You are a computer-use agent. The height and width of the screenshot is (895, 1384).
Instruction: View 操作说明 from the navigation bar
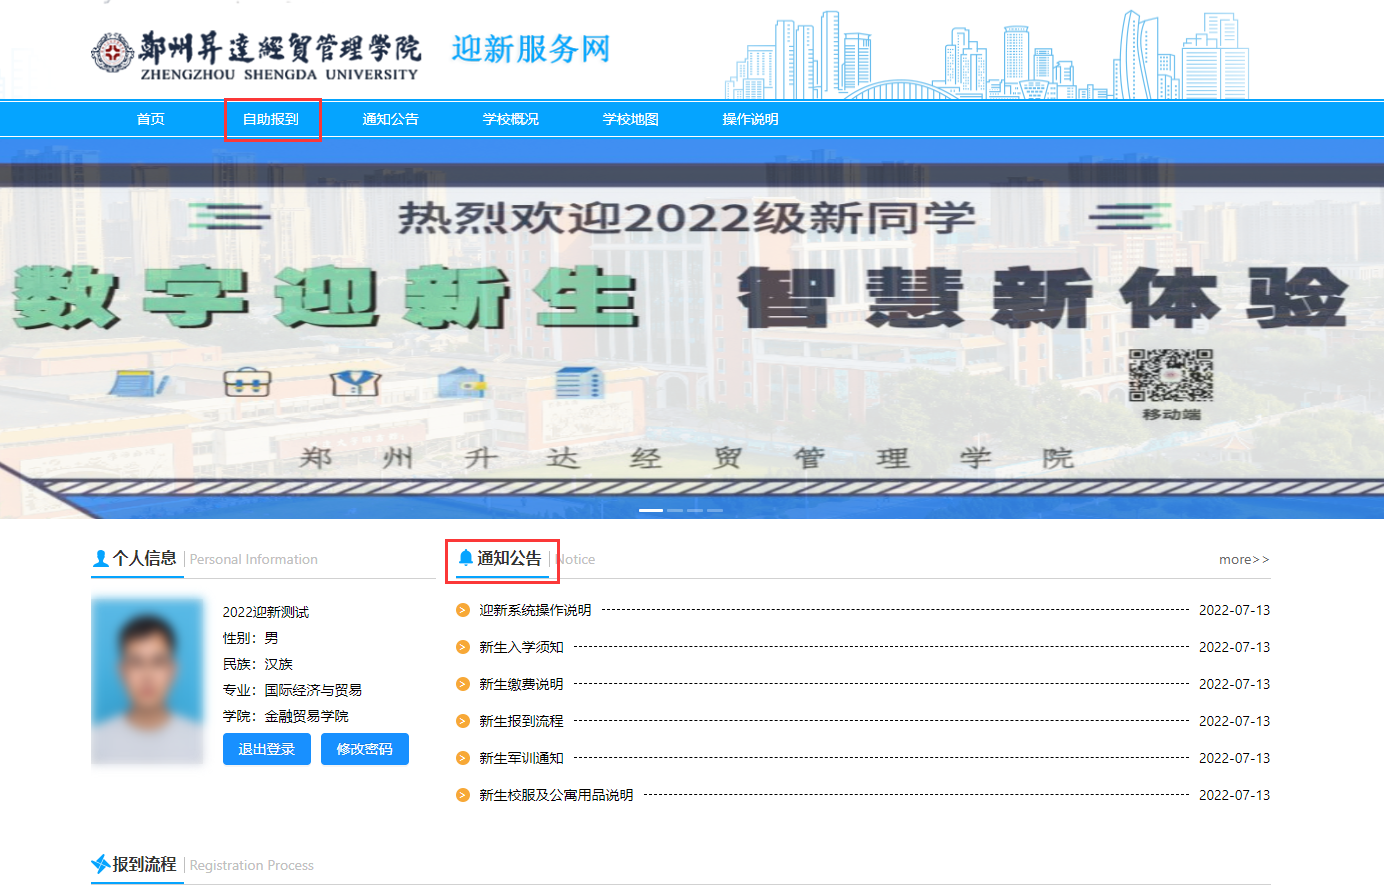coord(751,119)
